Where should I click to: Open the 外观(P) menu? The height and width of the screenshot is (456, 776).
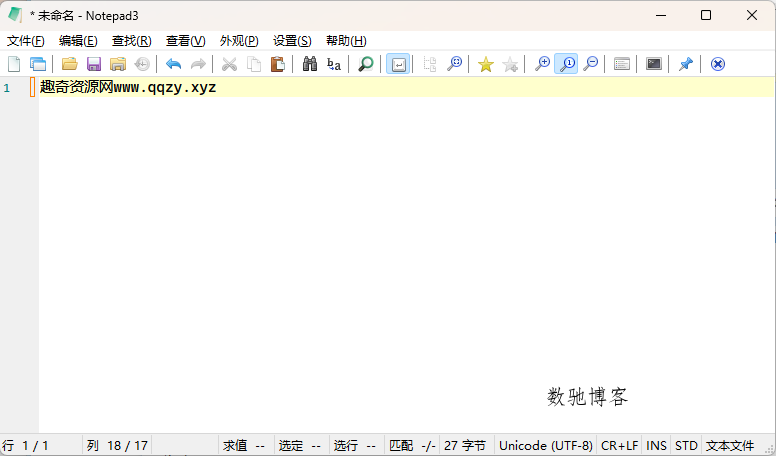(x=239, y=41)
